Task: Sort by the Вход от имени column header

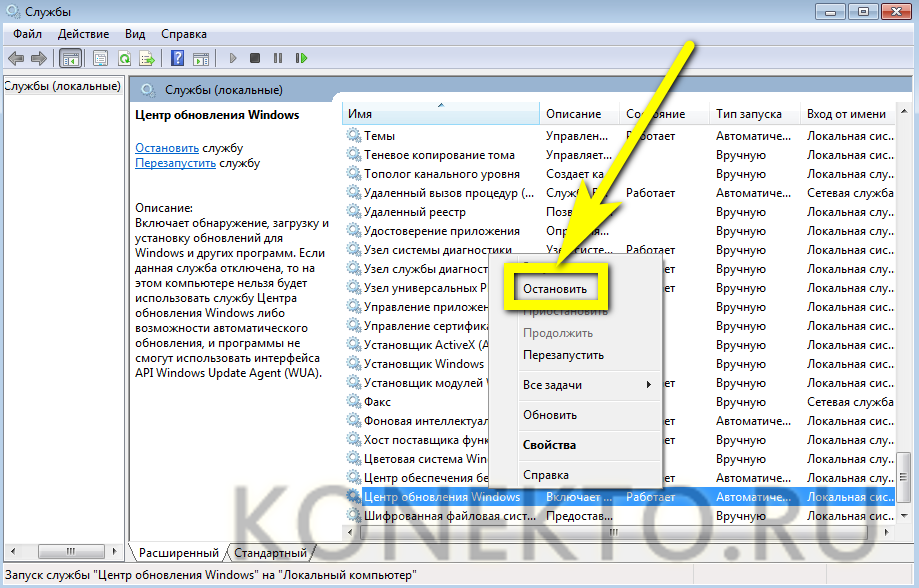Action: 847,114
